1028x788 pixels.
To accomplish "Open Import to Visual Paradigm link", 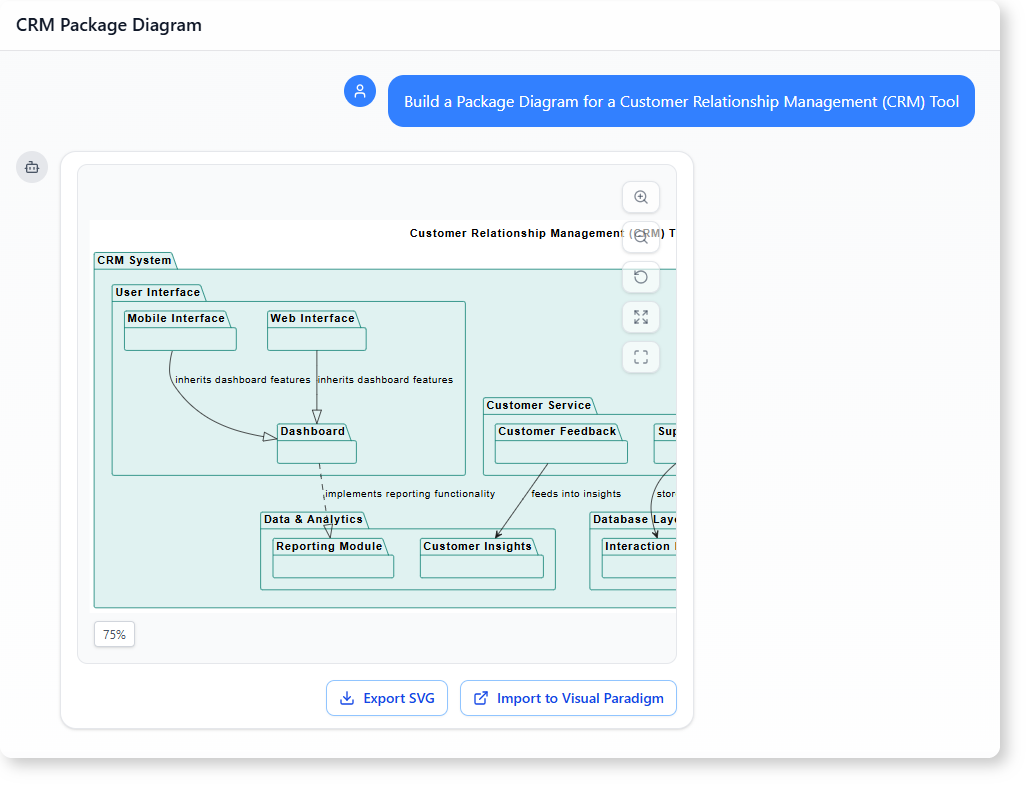I will pyautogui.click(x=568, y=698).
